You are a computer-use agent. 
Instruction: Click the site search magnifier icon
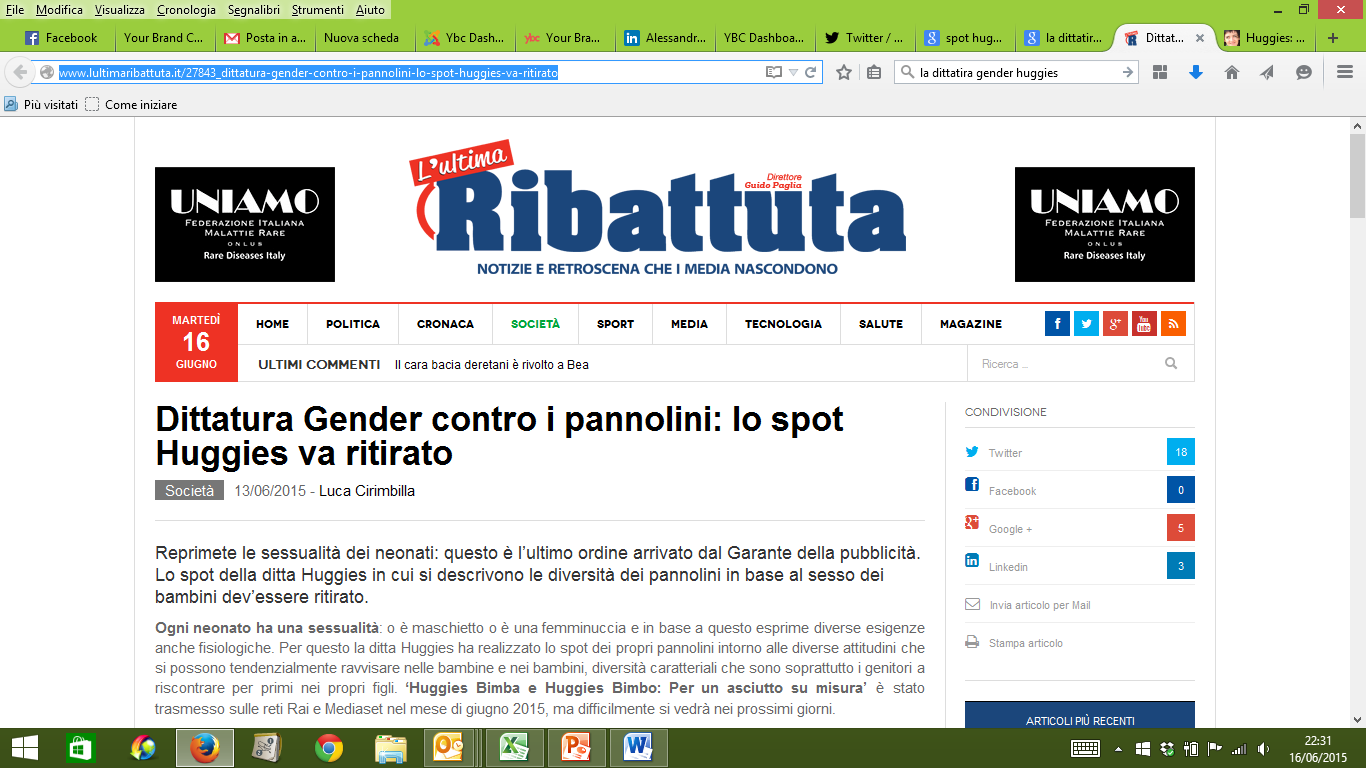point(1171,364)
